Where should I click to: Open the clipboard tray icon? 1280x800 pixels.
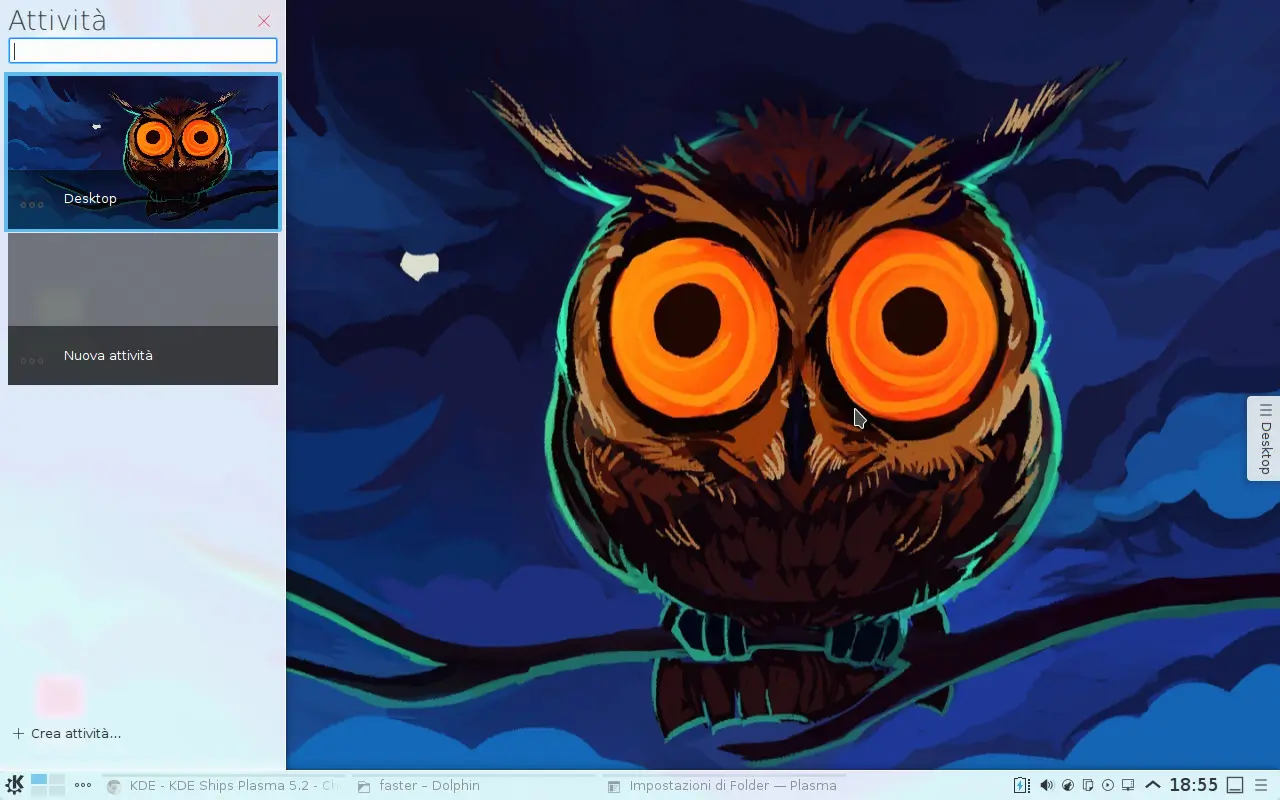1088,785
